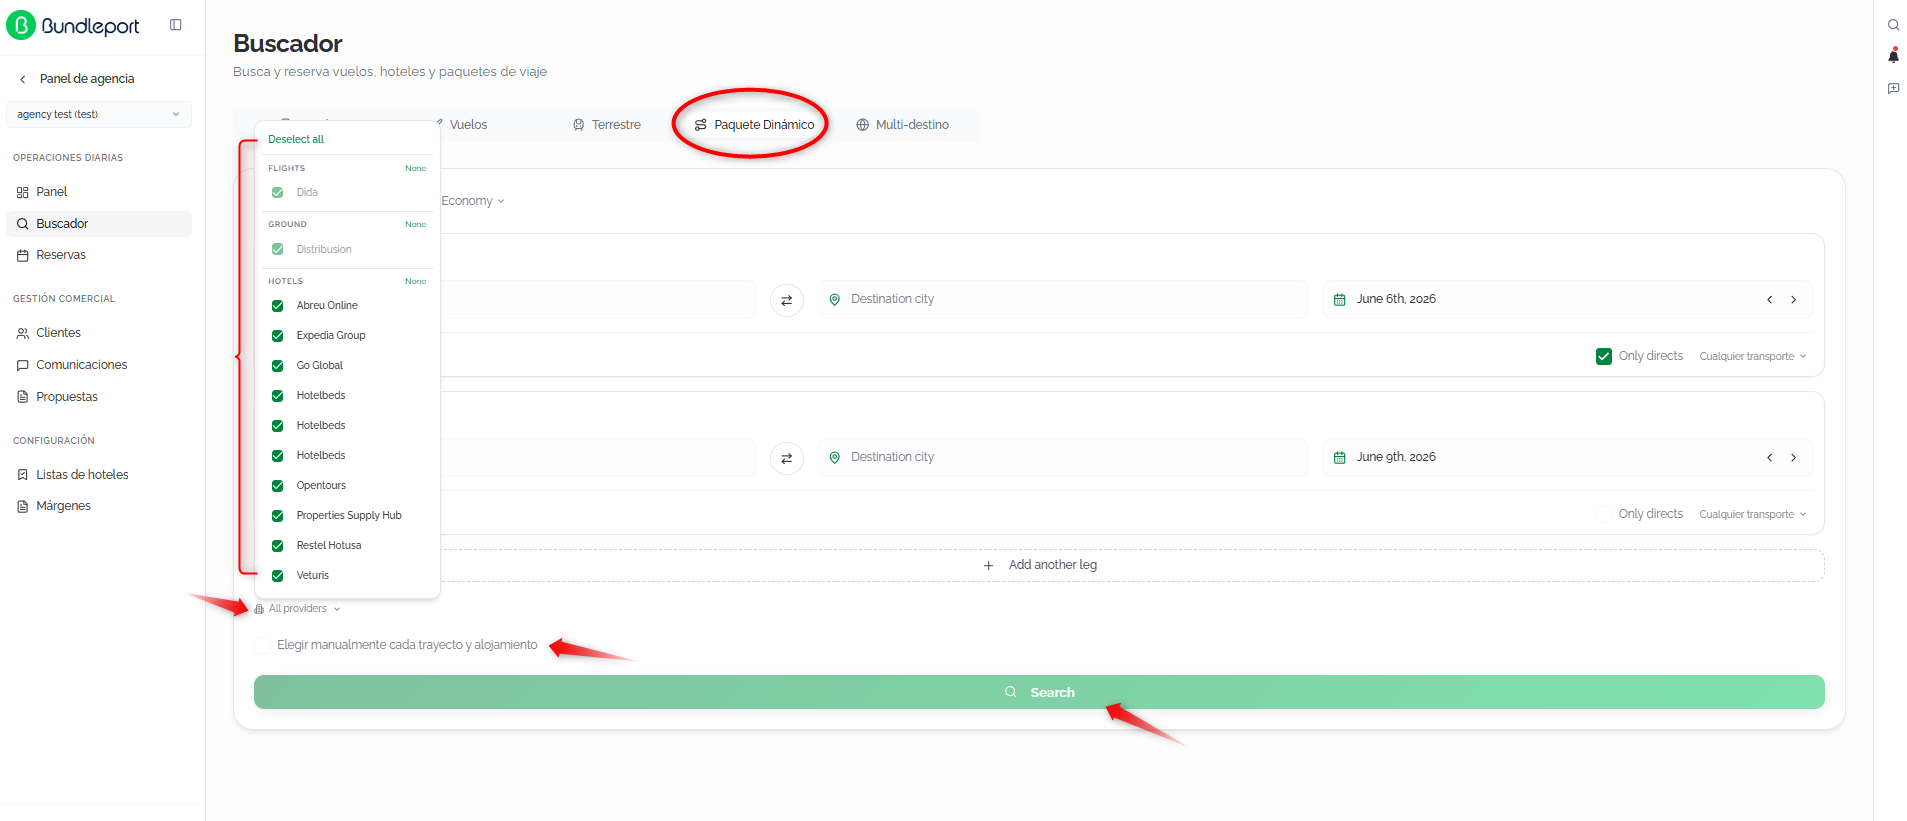Go to next day for June 6th leg
The width and height of the screenshot is (1907, 821).
click(1794, 300)
